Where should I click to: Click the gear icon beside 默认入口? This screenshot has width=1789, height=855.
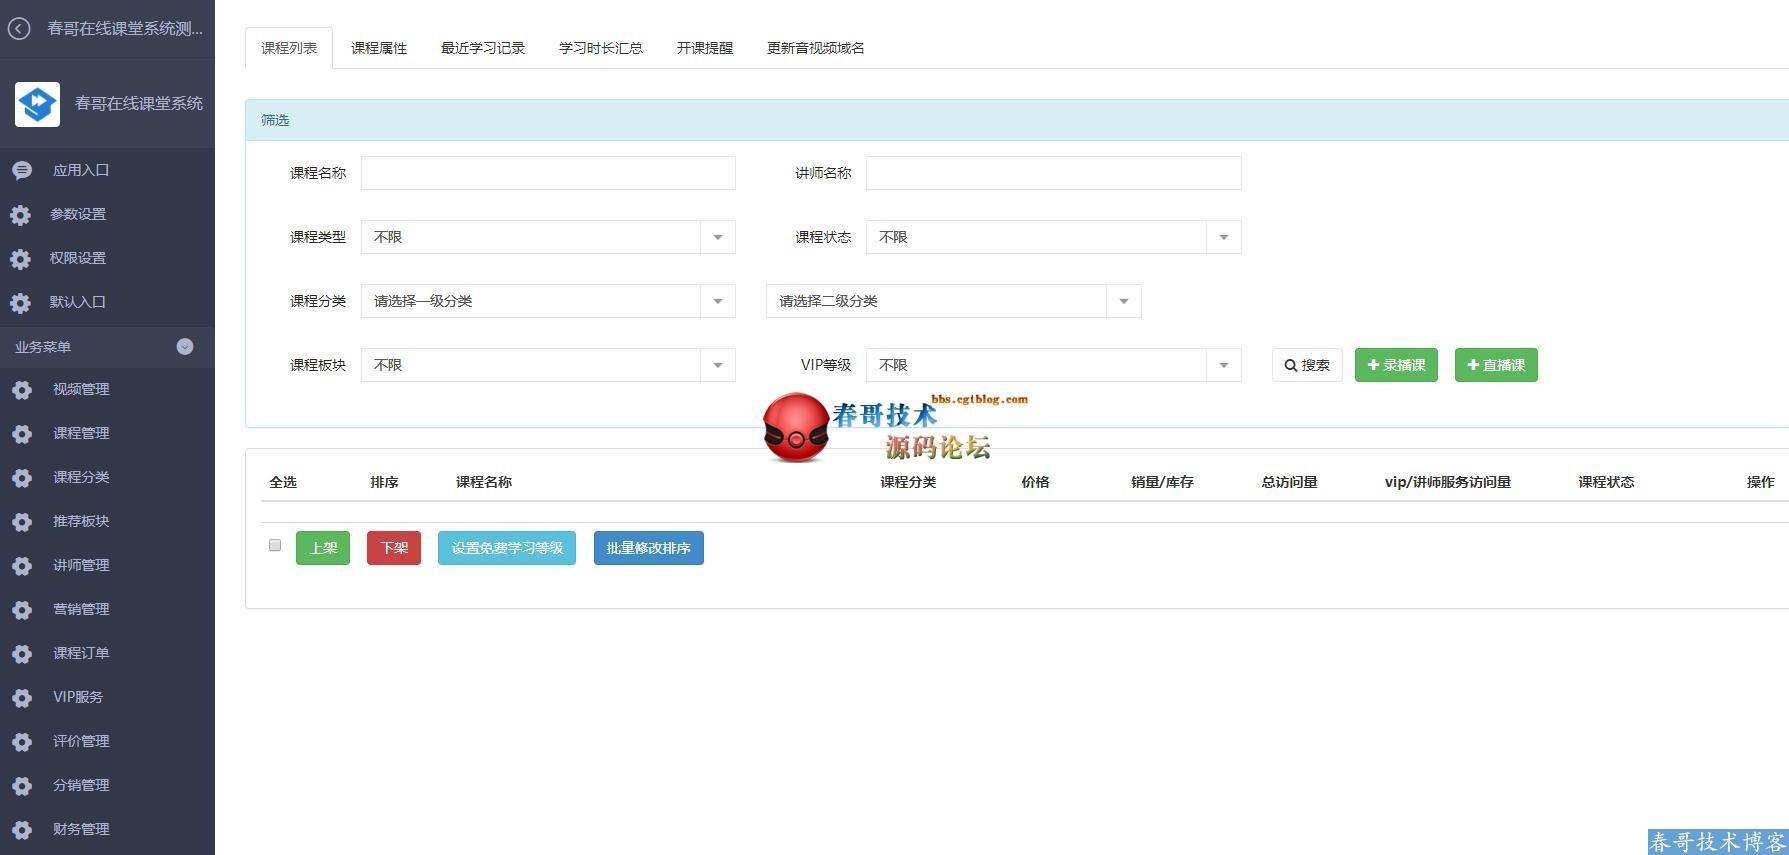click(21, 303)
